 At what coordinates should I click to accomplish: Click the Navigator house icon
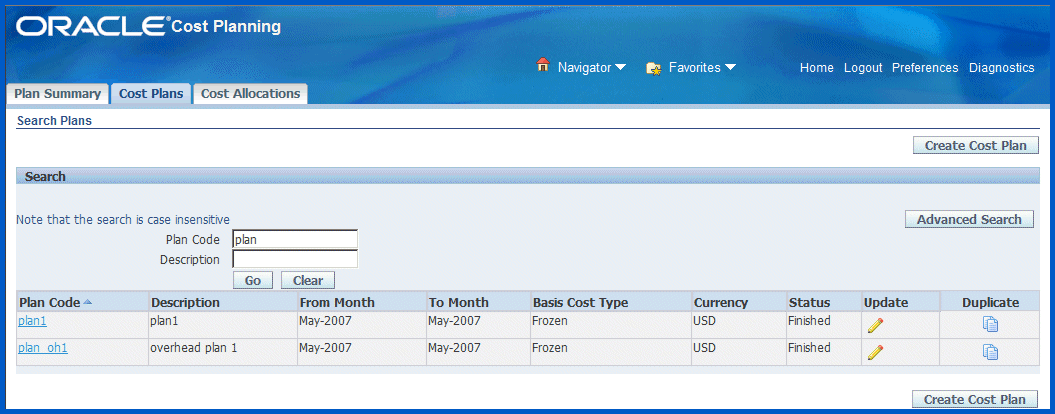(x=543, y=65)
